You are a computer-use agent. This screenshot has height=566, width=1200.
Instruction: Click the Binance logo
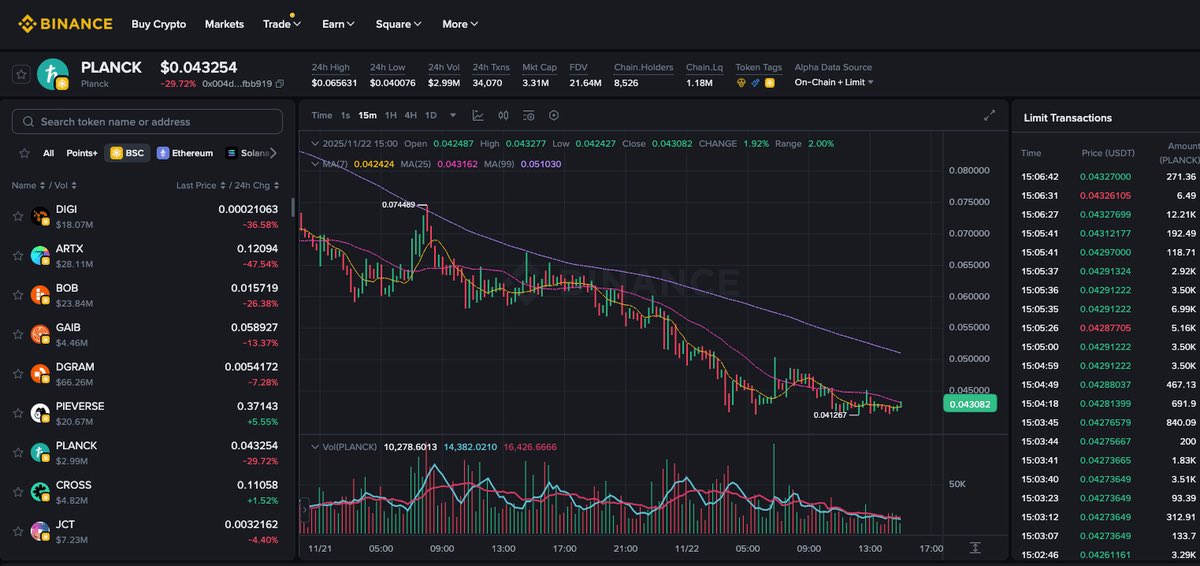66,23
